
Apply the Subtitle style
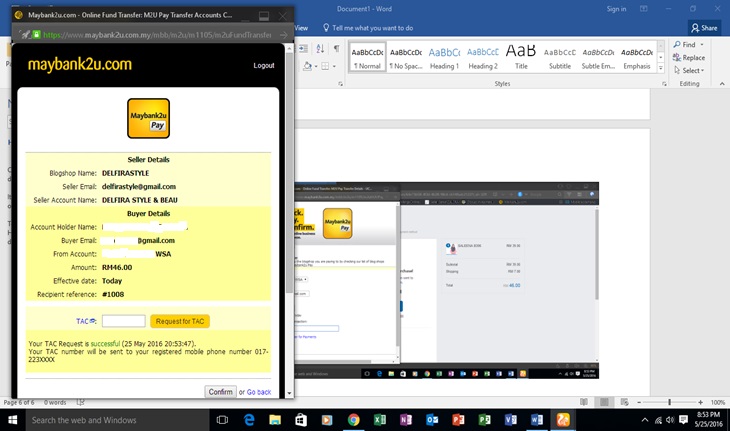click(560, 58)
